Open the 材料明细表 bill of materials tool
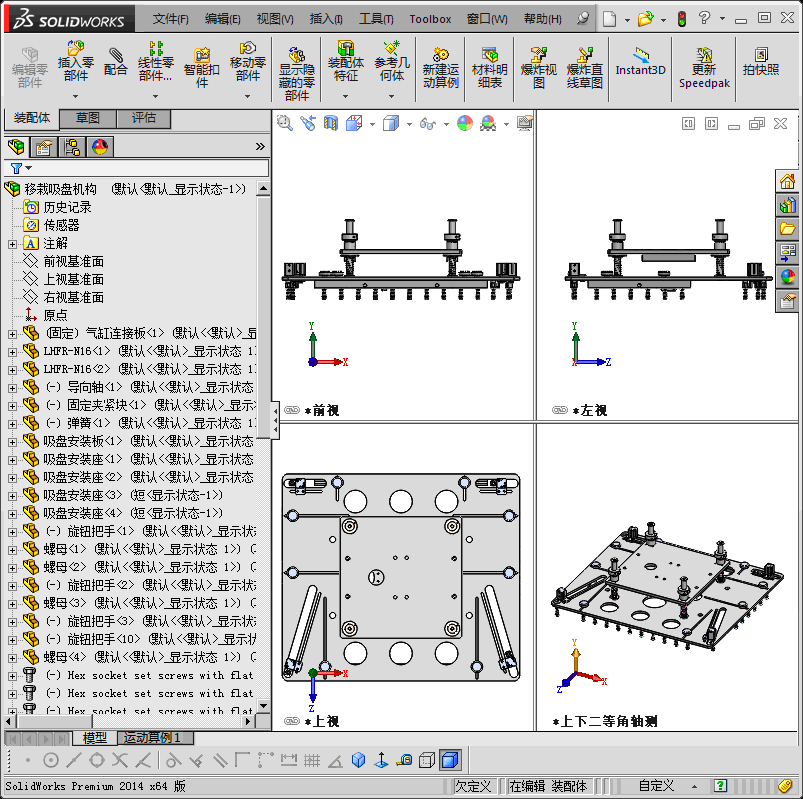The height and width of the screenshot is (799, 803). coord(490,68)
